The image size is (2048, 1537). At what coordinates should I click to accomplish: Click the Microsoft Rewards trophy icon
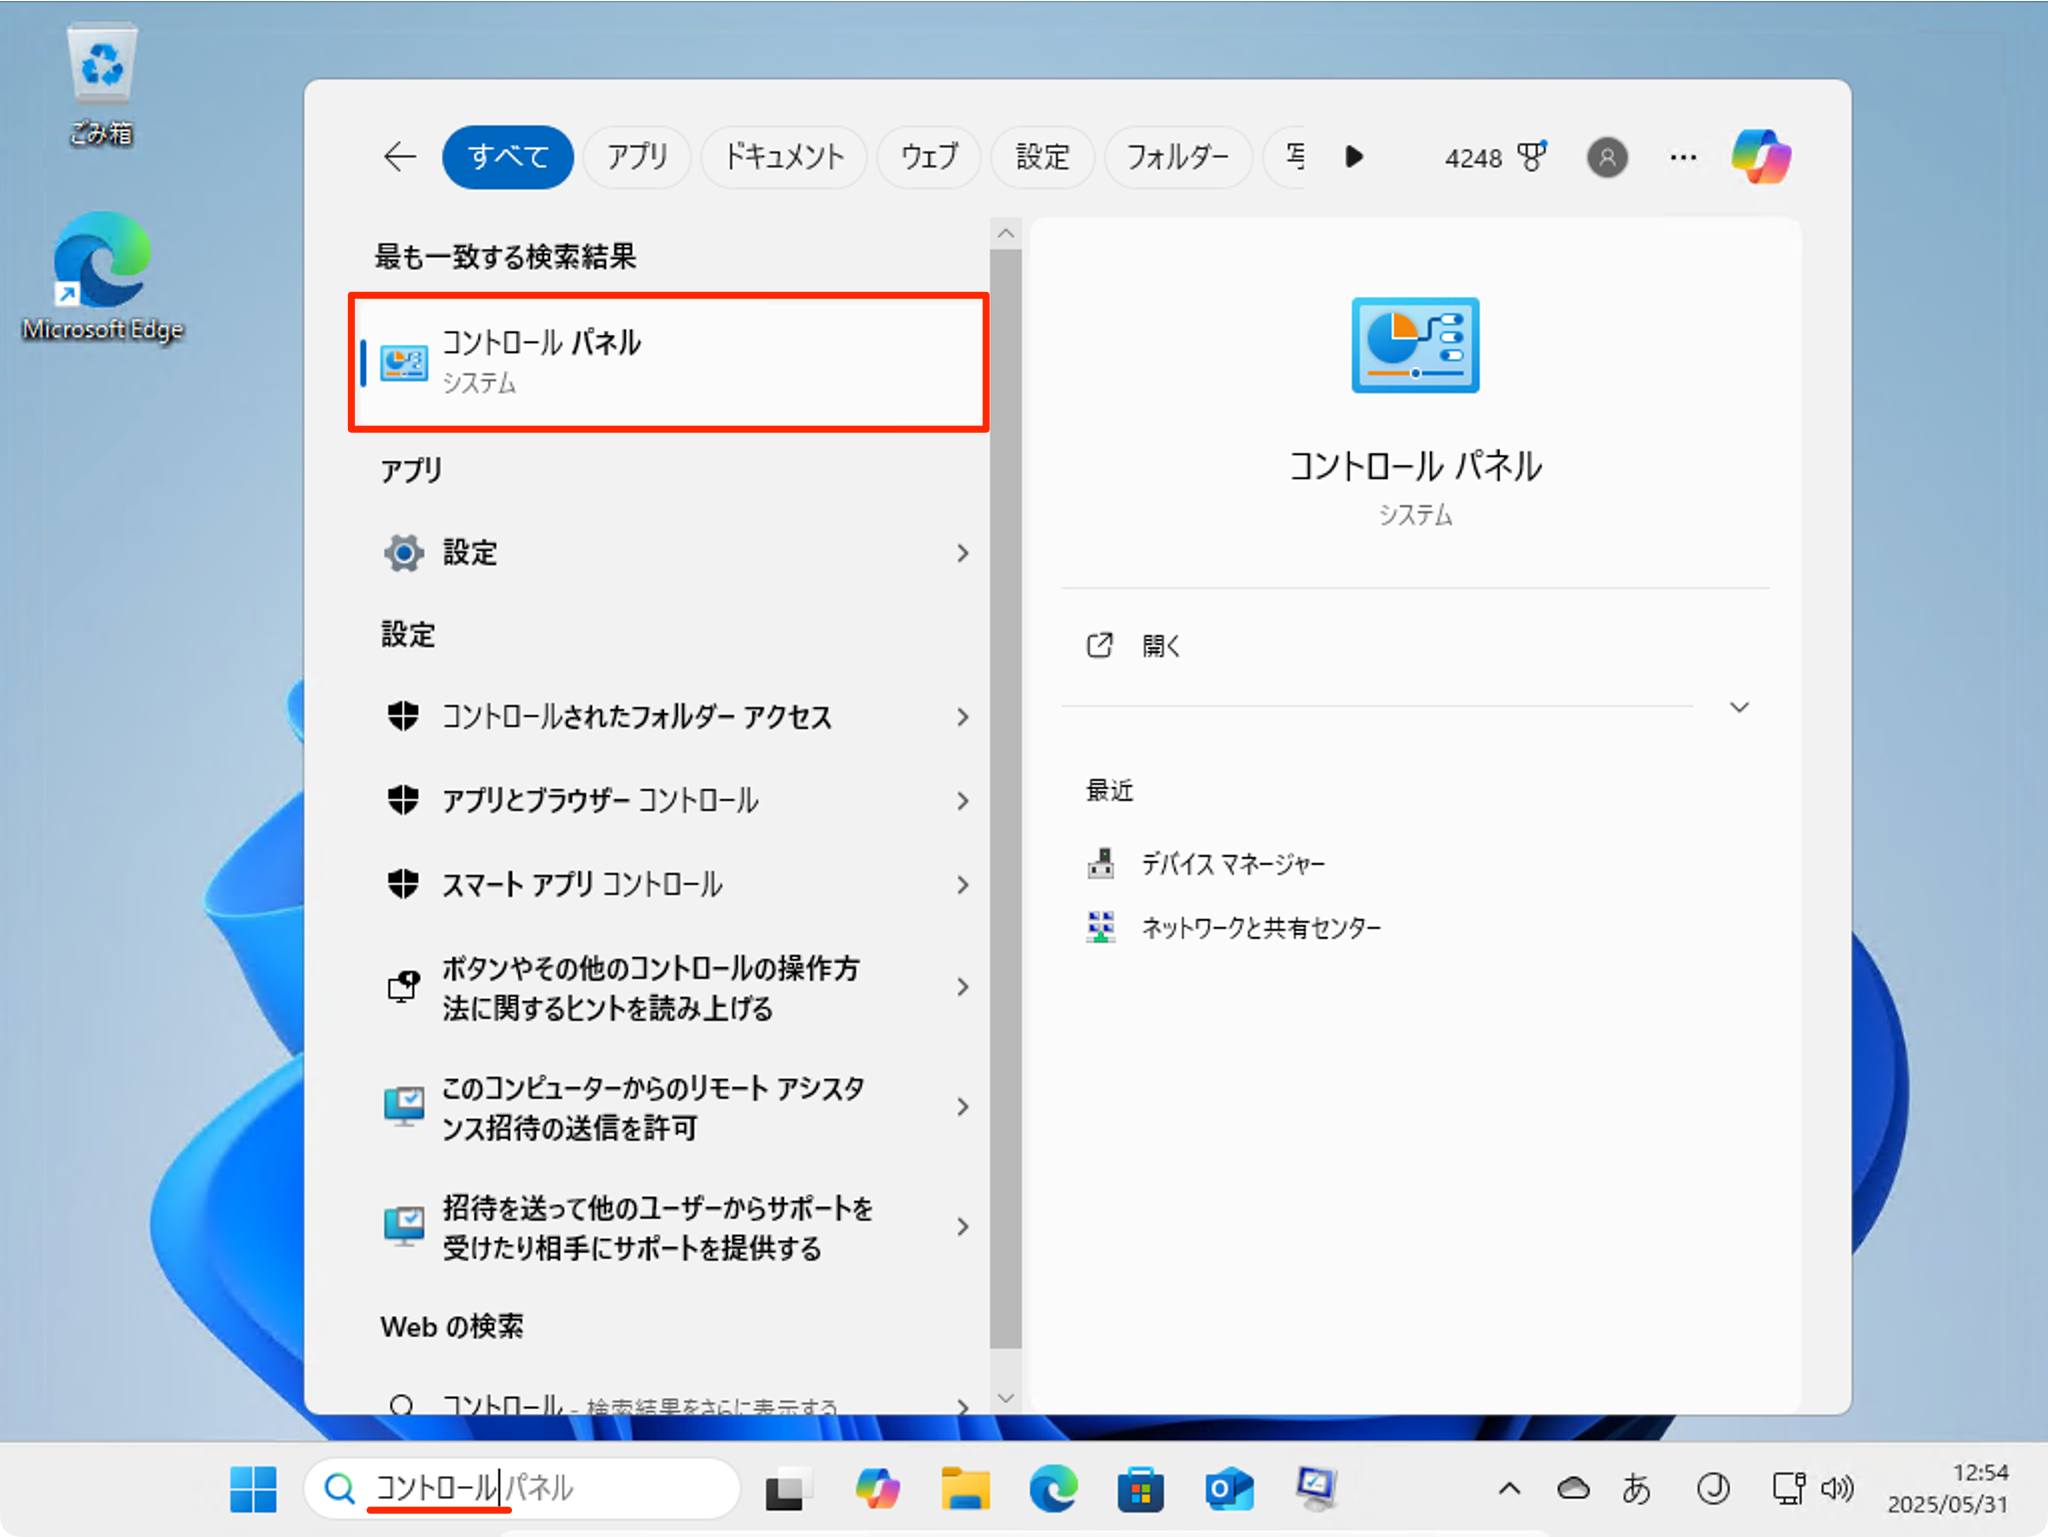point(1532,157)
